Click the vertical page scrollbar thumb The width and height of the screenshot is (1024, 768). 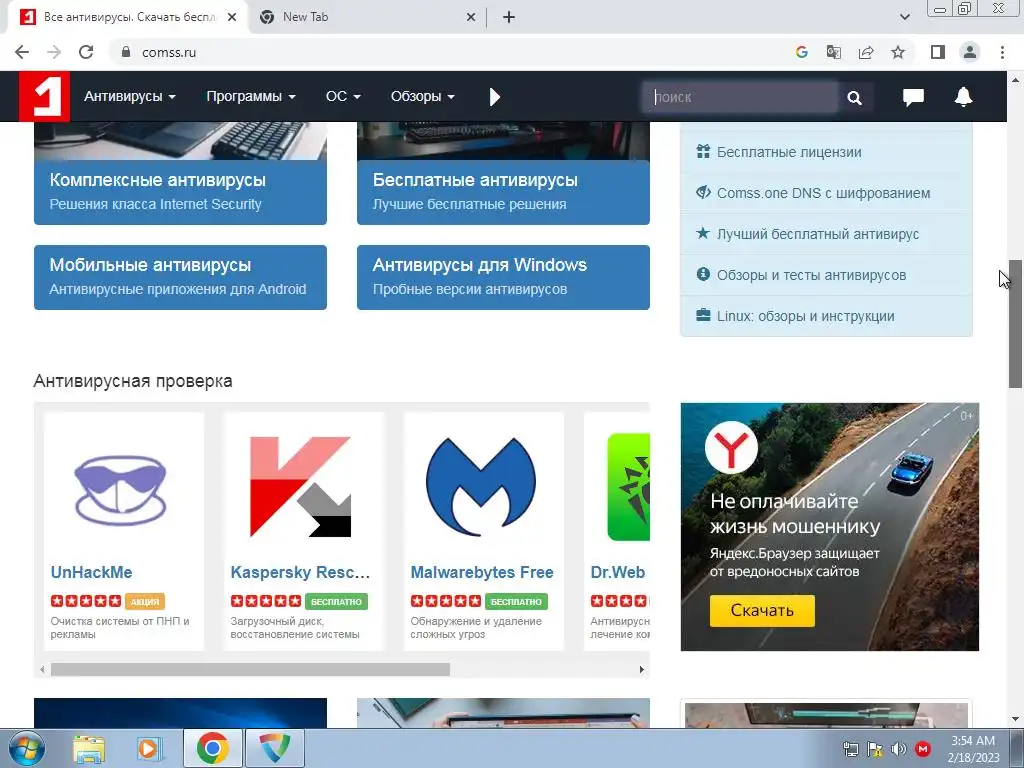(1016, 324)
